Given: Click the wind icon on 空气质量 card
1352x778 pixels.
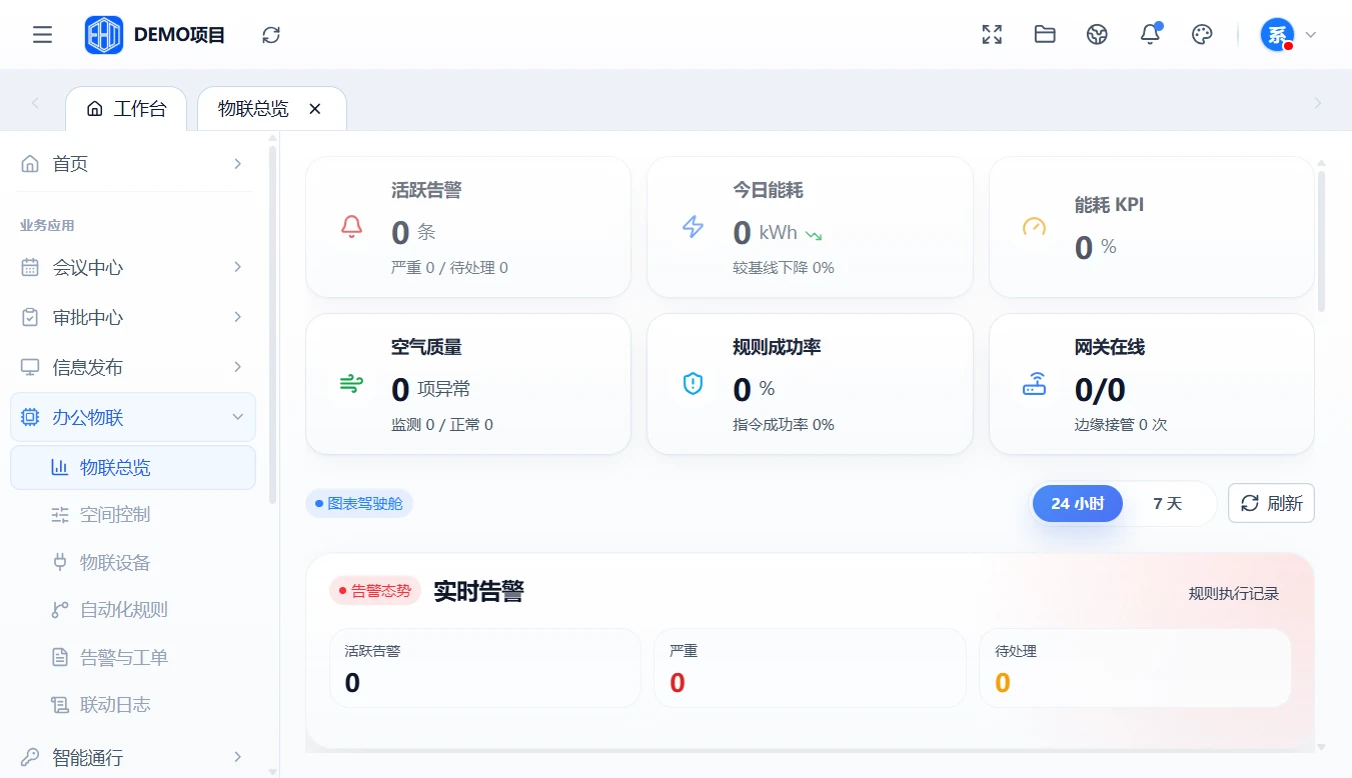Looking at the screenshot, I should pyautogui.click(x=352, y=384).
